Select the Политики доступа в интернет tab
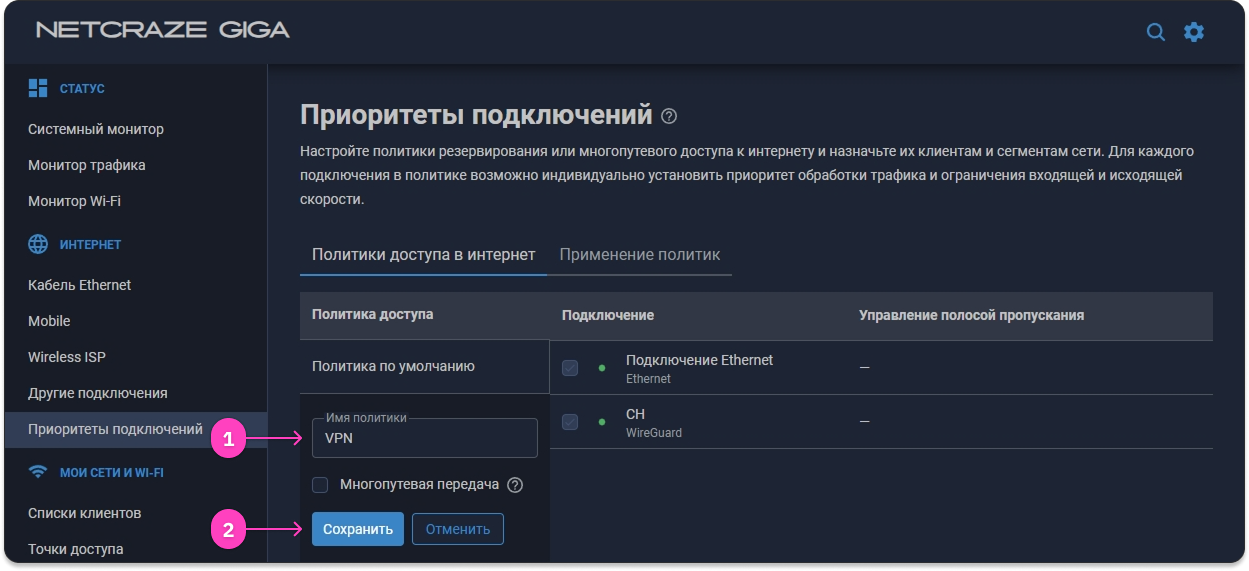 point(423,254)
